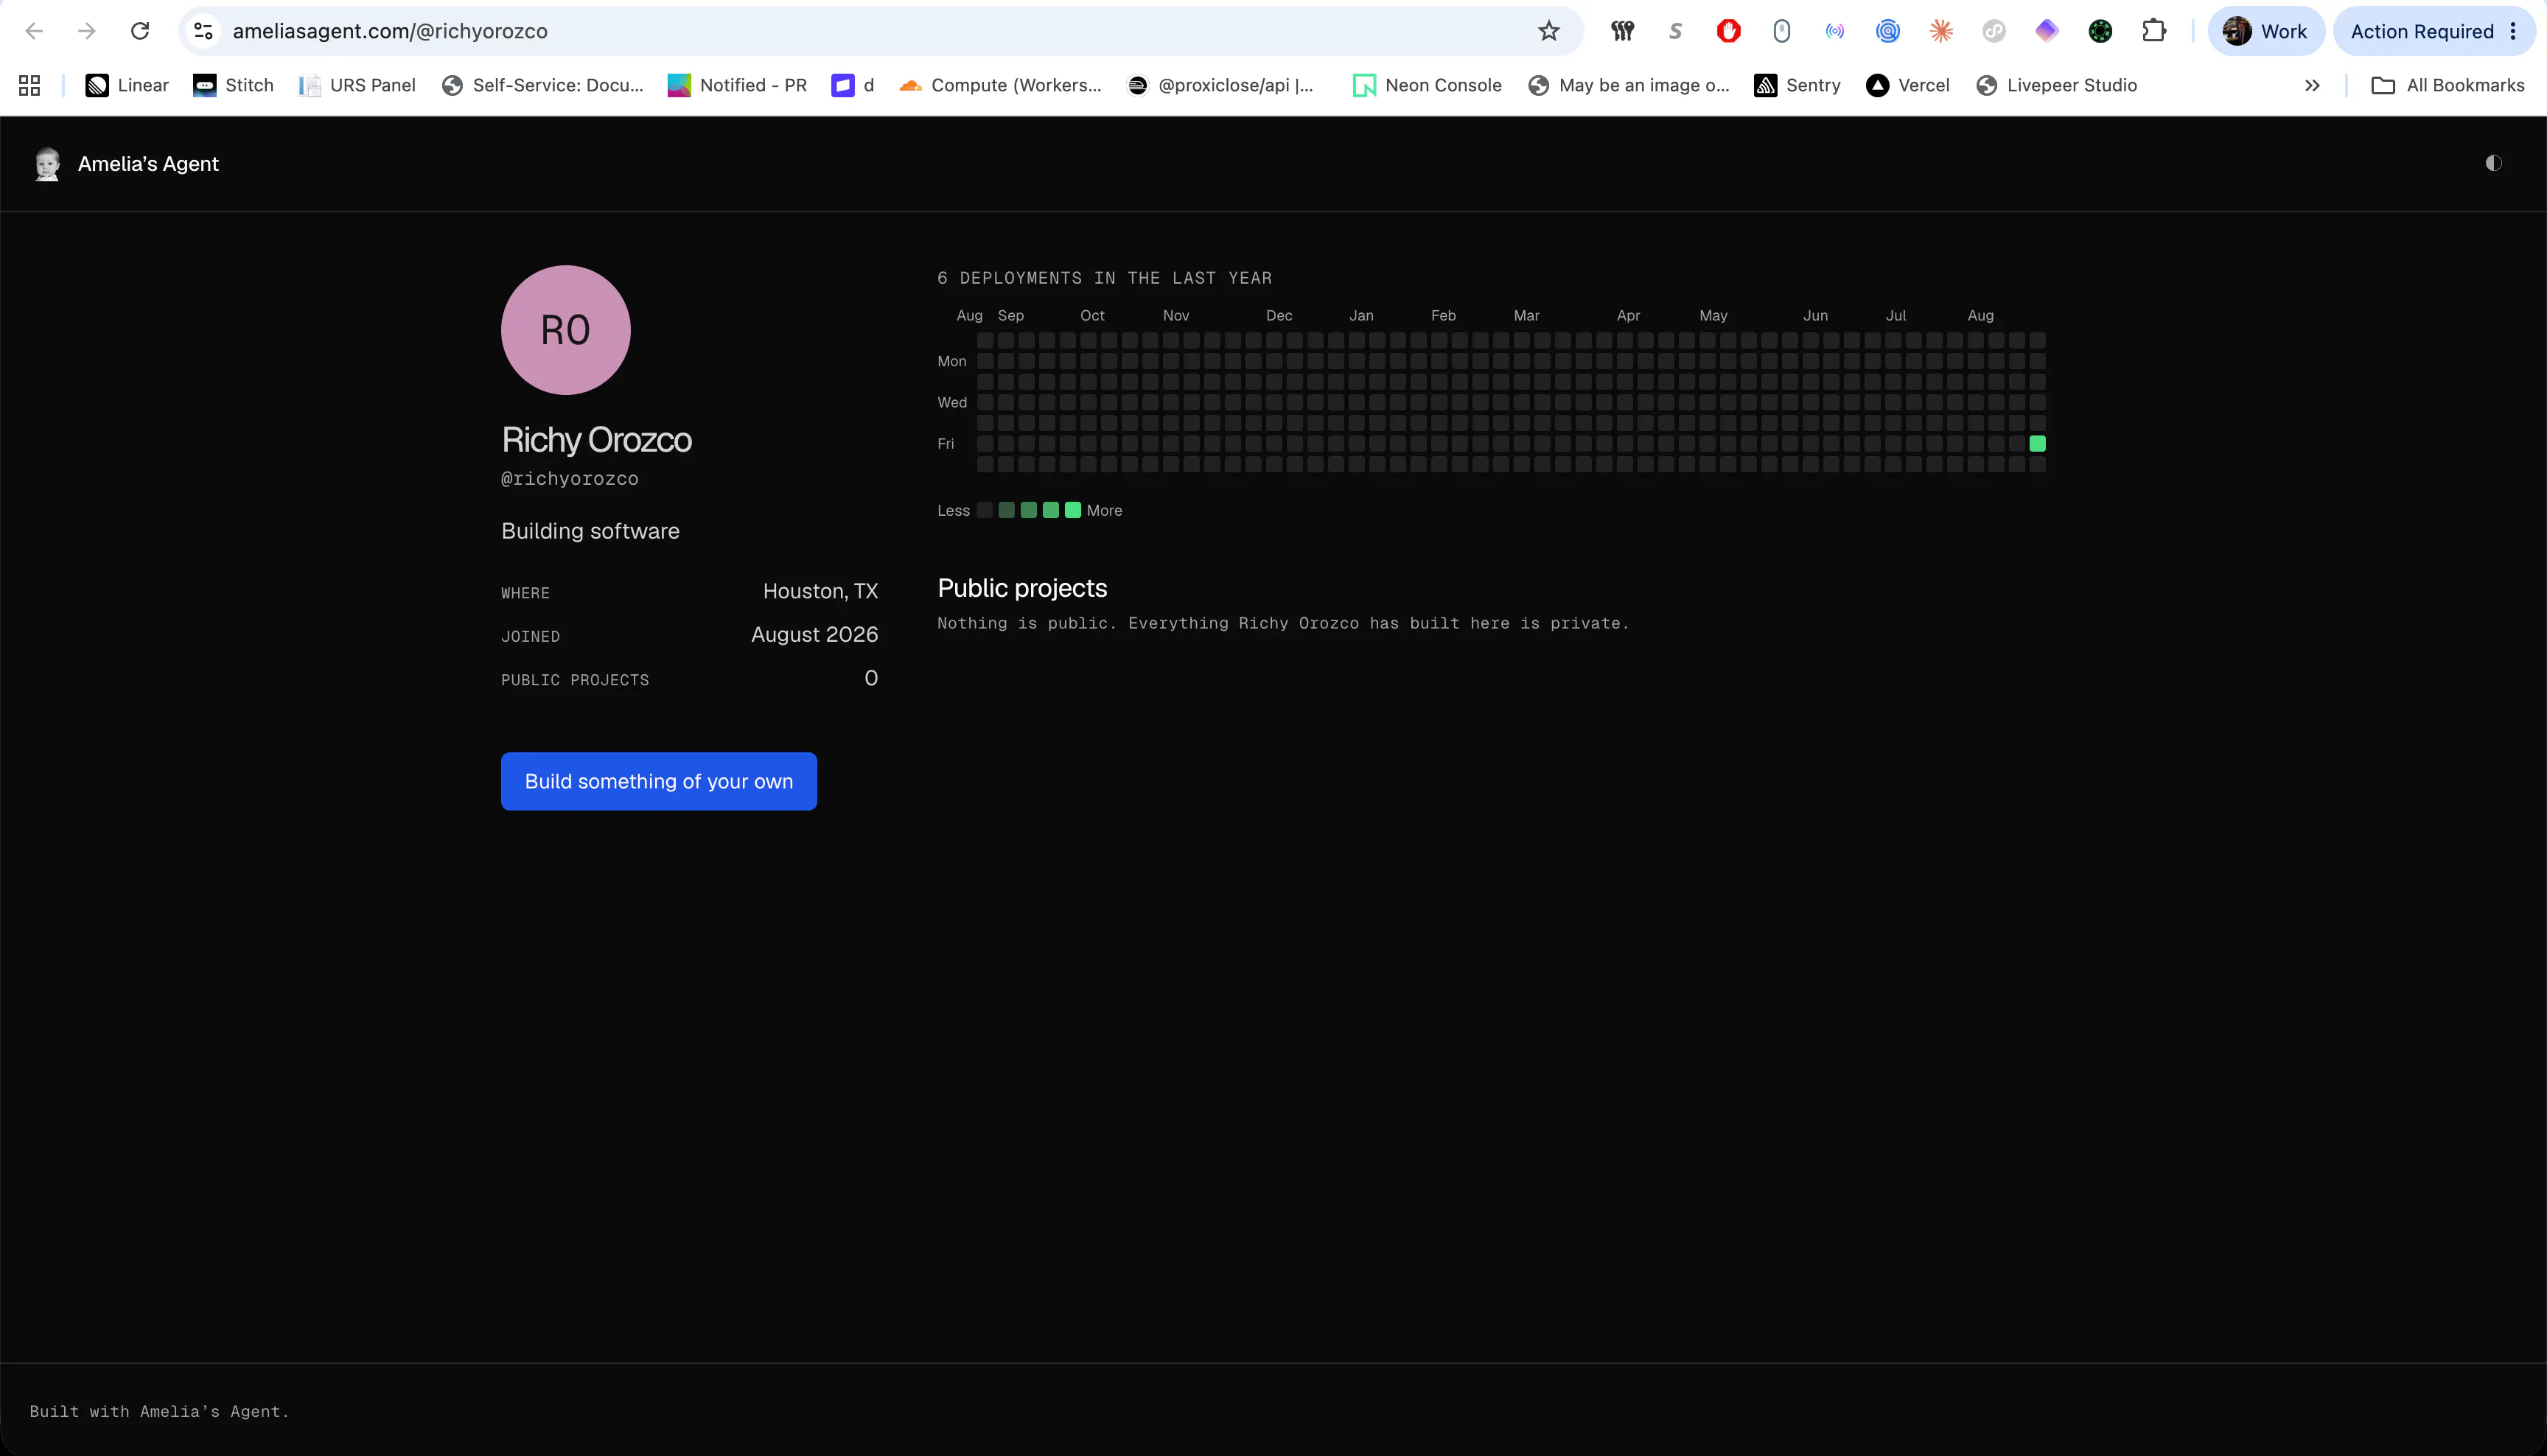Click the orange starburst extension icon
2547x1456 pixels.
pos(1941,31)
